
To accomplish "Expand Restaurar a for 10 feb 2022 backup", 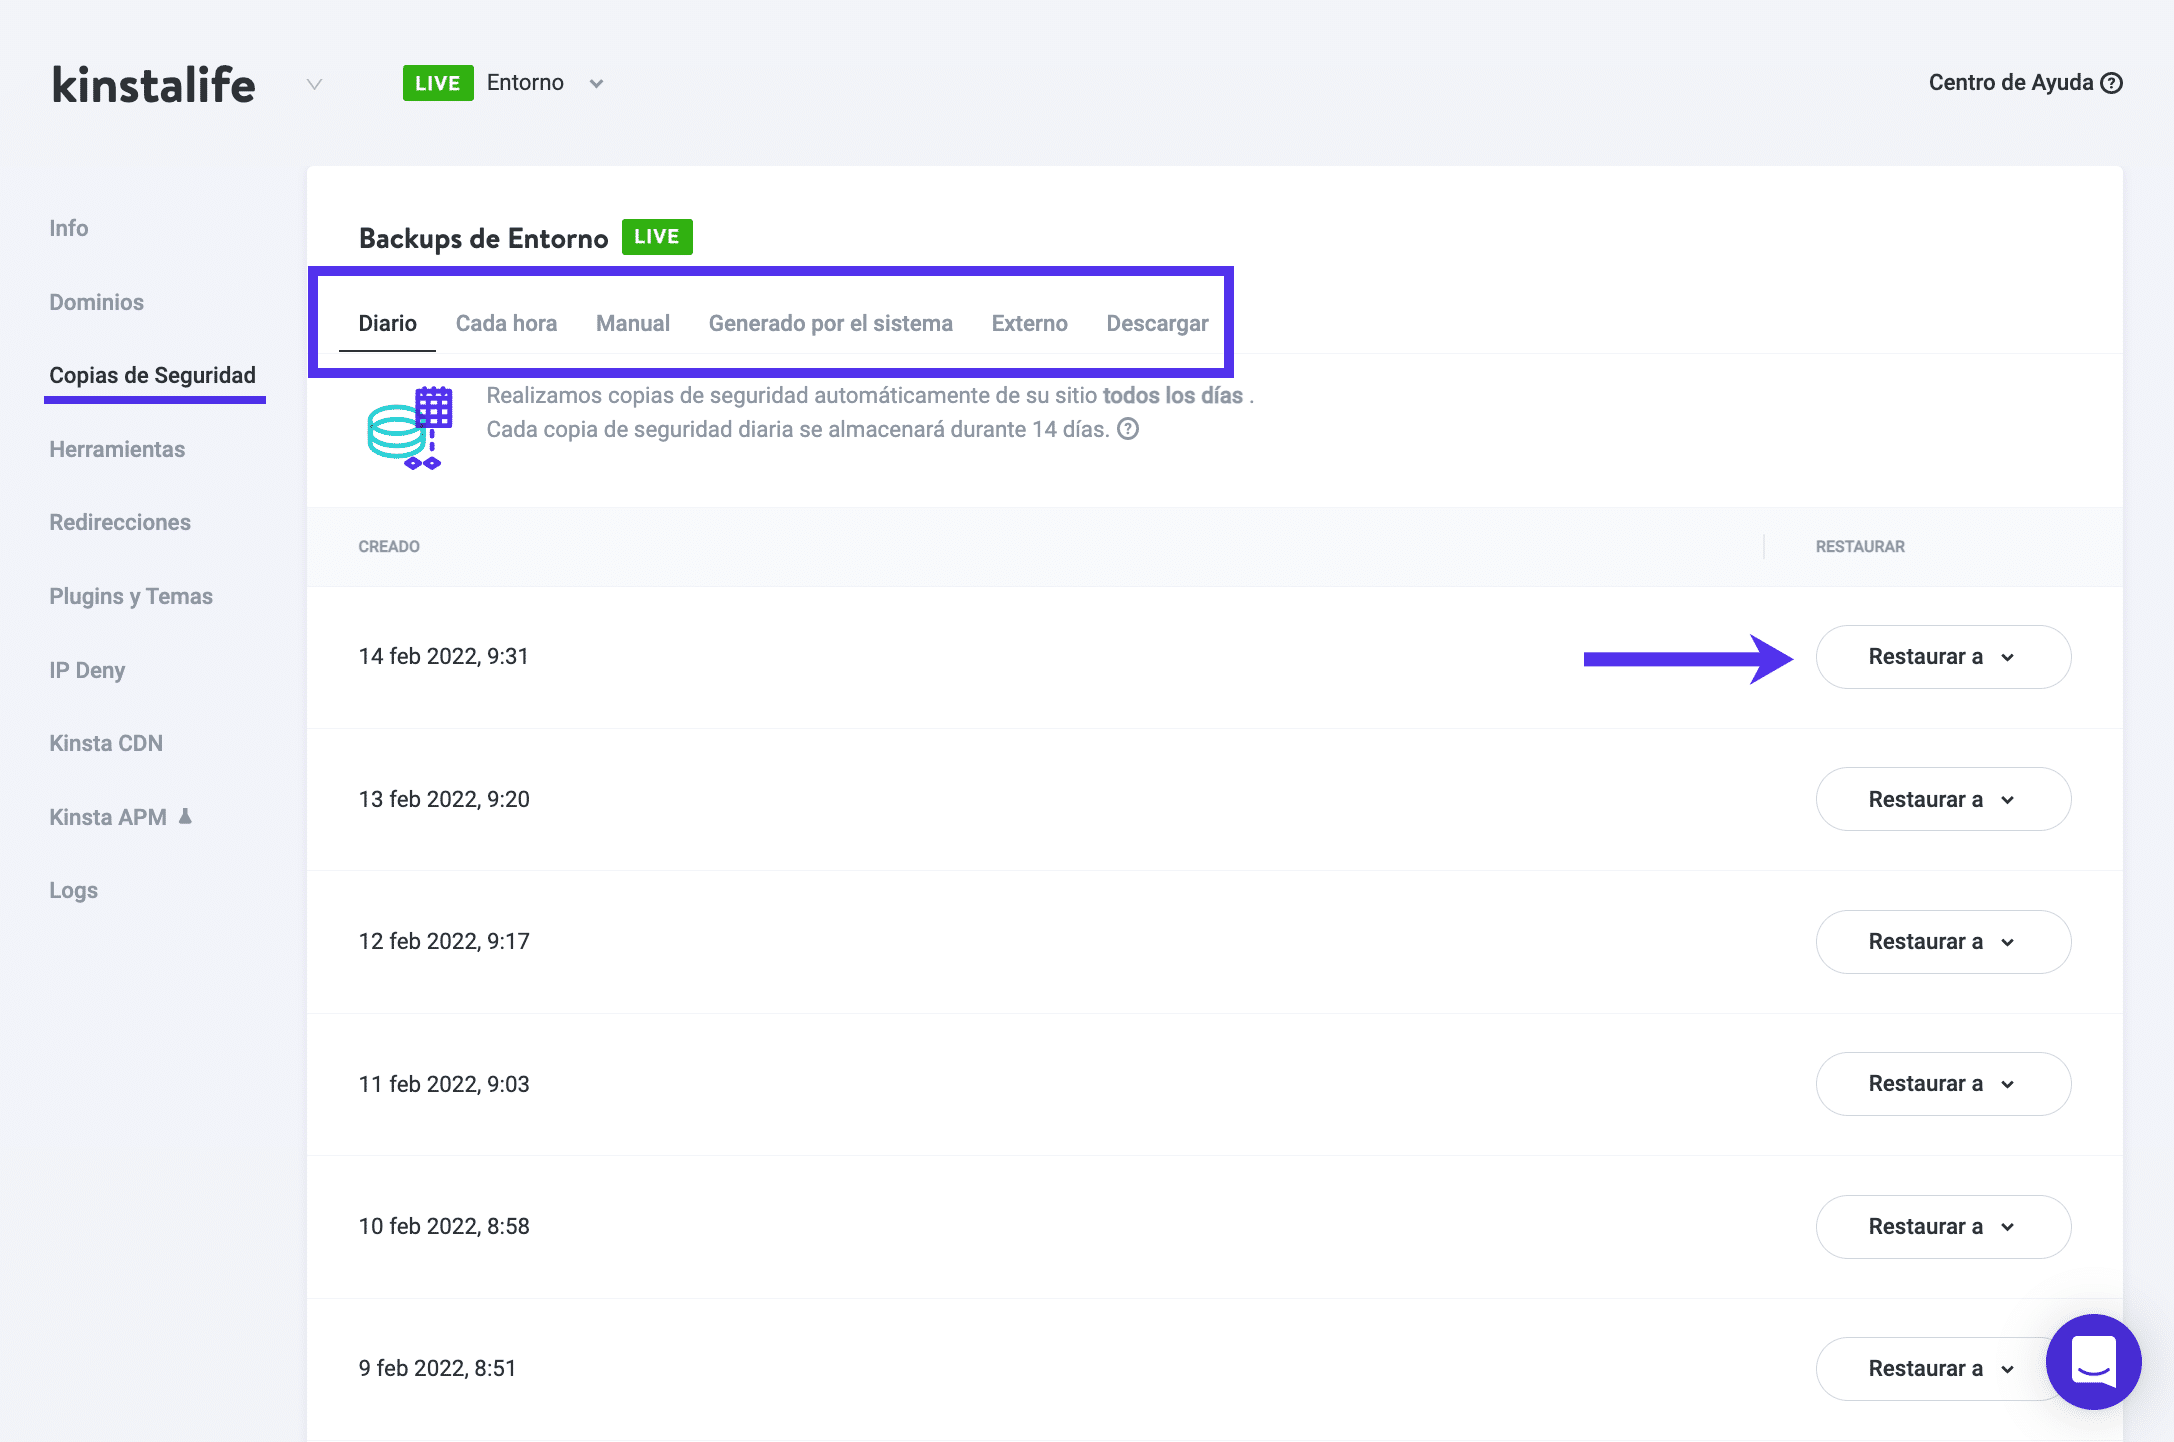I will click(1942, 1227).
